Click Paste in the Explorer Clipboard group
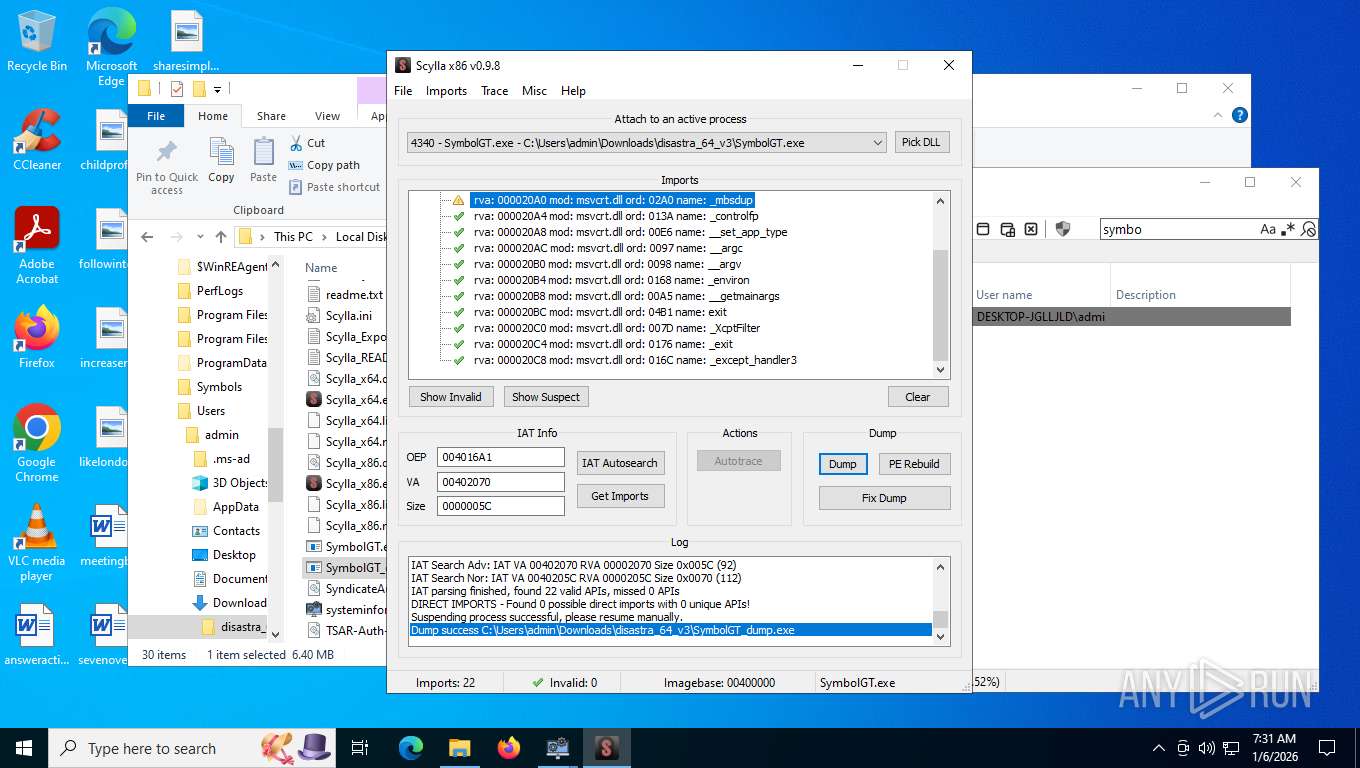 pyautogui.click(x=263, y=160)
